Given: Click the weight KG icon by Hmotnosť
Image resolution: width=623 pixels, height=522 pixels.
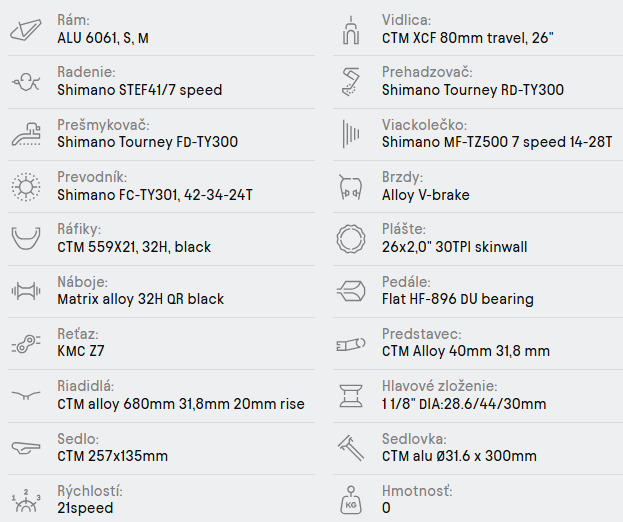Looking at the screenshot, I should [x=349, y=499].
